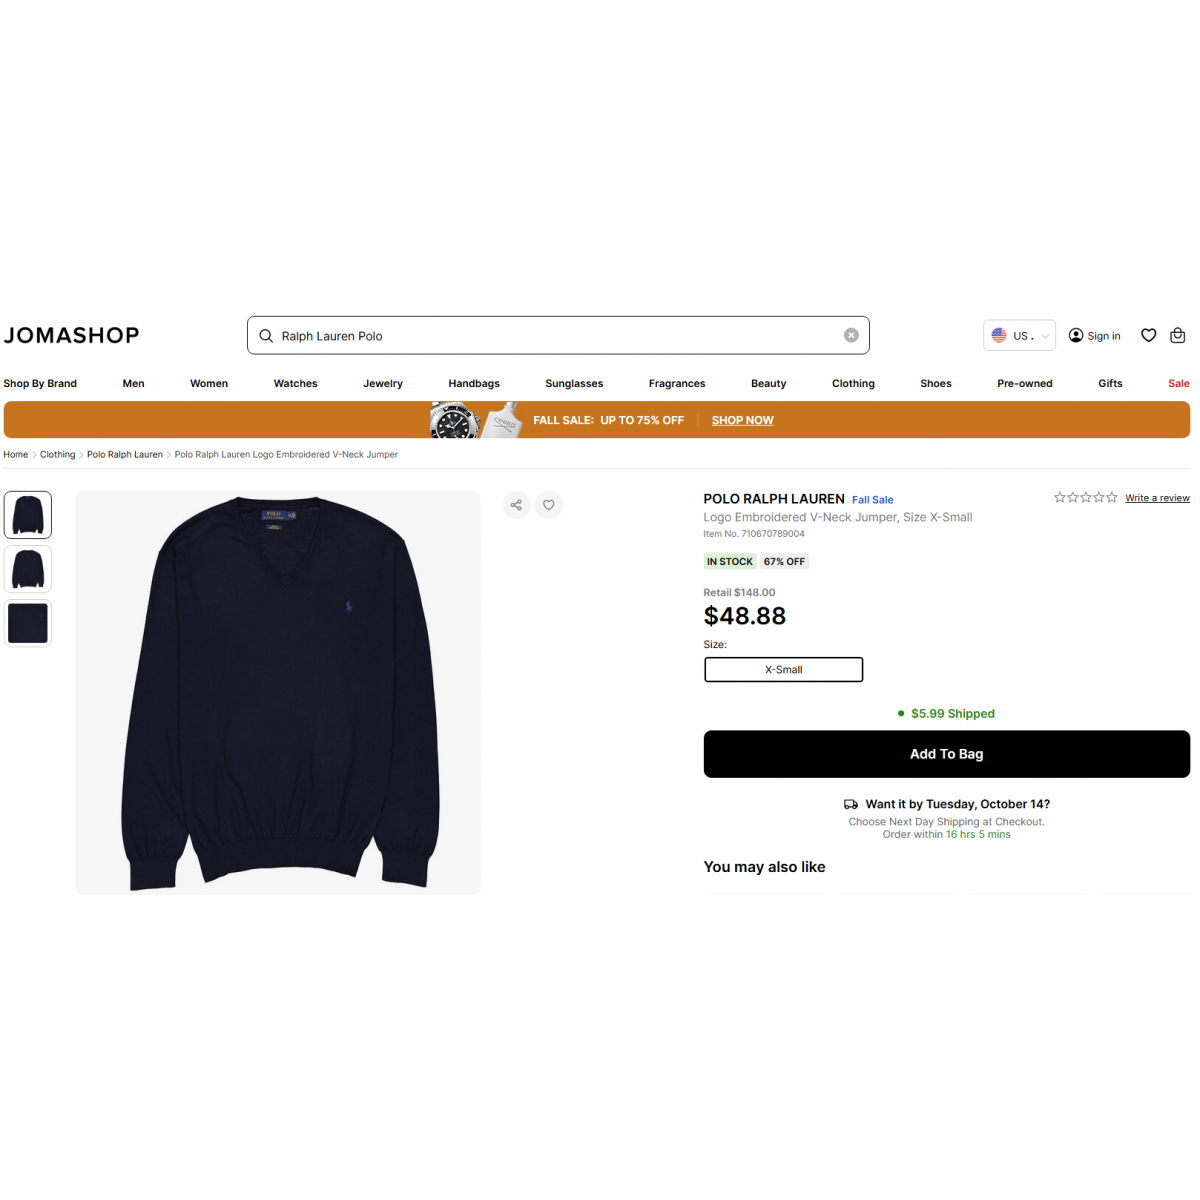The image size is (1200, 1200).
Task: Open the Shop By Brand menu
Action: [x=40, y=384]
